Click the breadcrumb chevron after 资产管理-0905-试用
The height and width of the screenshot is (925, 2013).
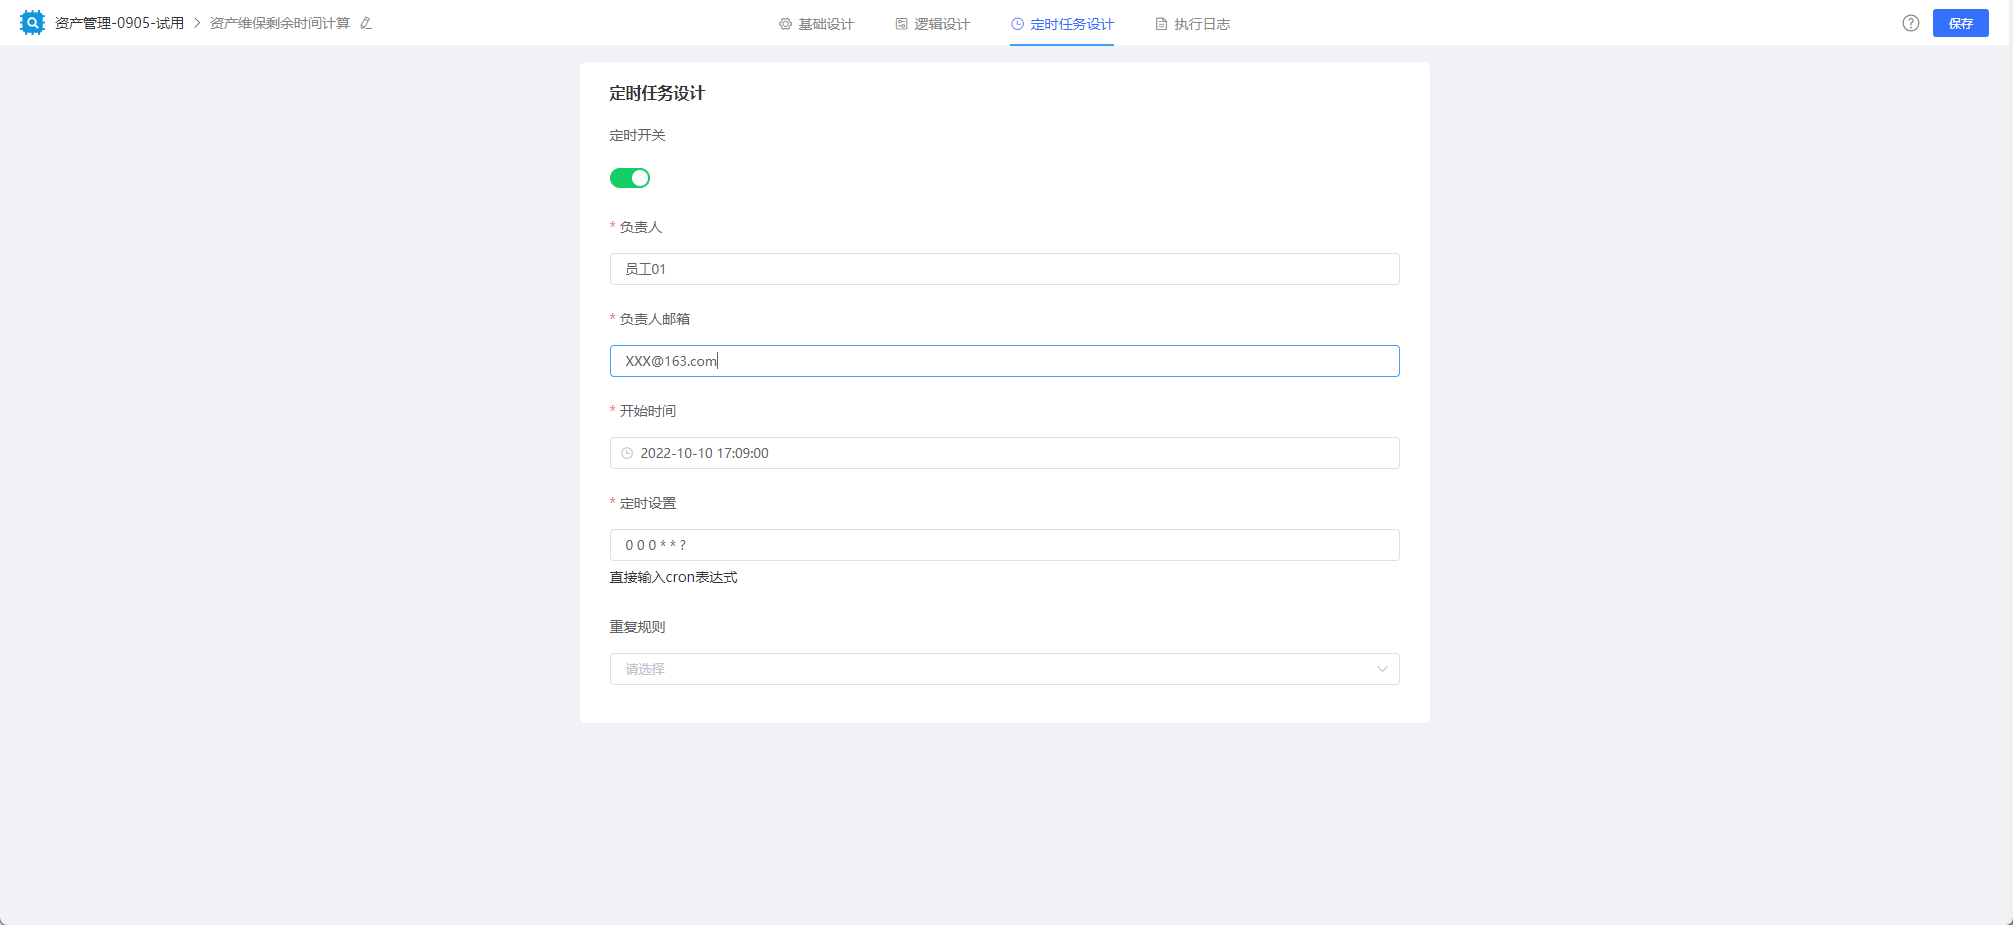pyautogui.click(x=197, y=23)
